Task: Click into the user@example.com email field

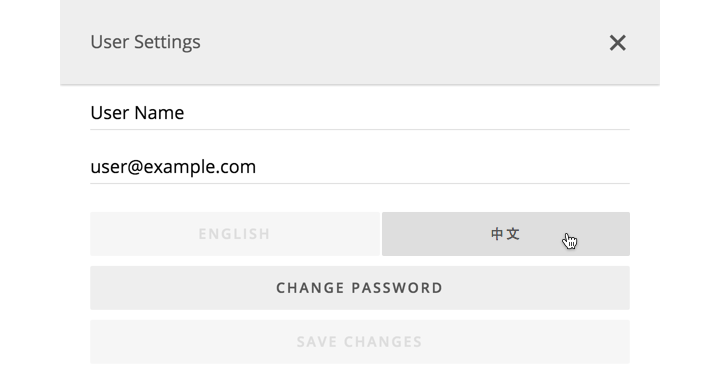Action: pos(360,167)
